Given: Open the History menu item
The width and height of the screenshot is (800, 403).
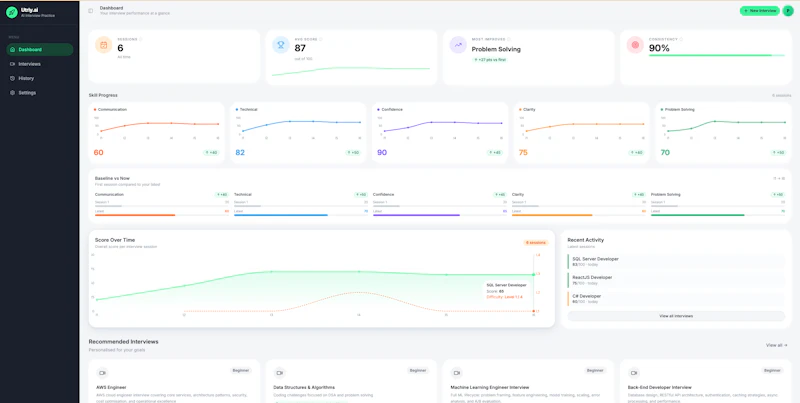Looking at the screenshot, I should pos(40,78).
